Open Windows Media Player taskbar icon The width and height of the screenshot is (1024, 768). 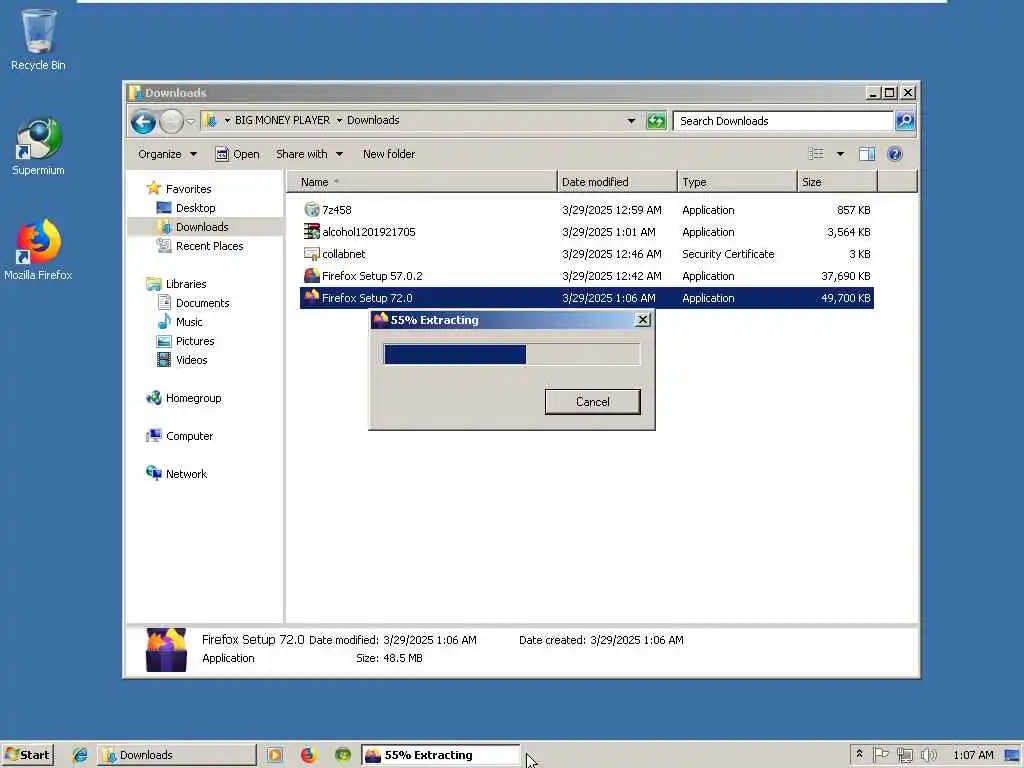(x=274, y=755)
